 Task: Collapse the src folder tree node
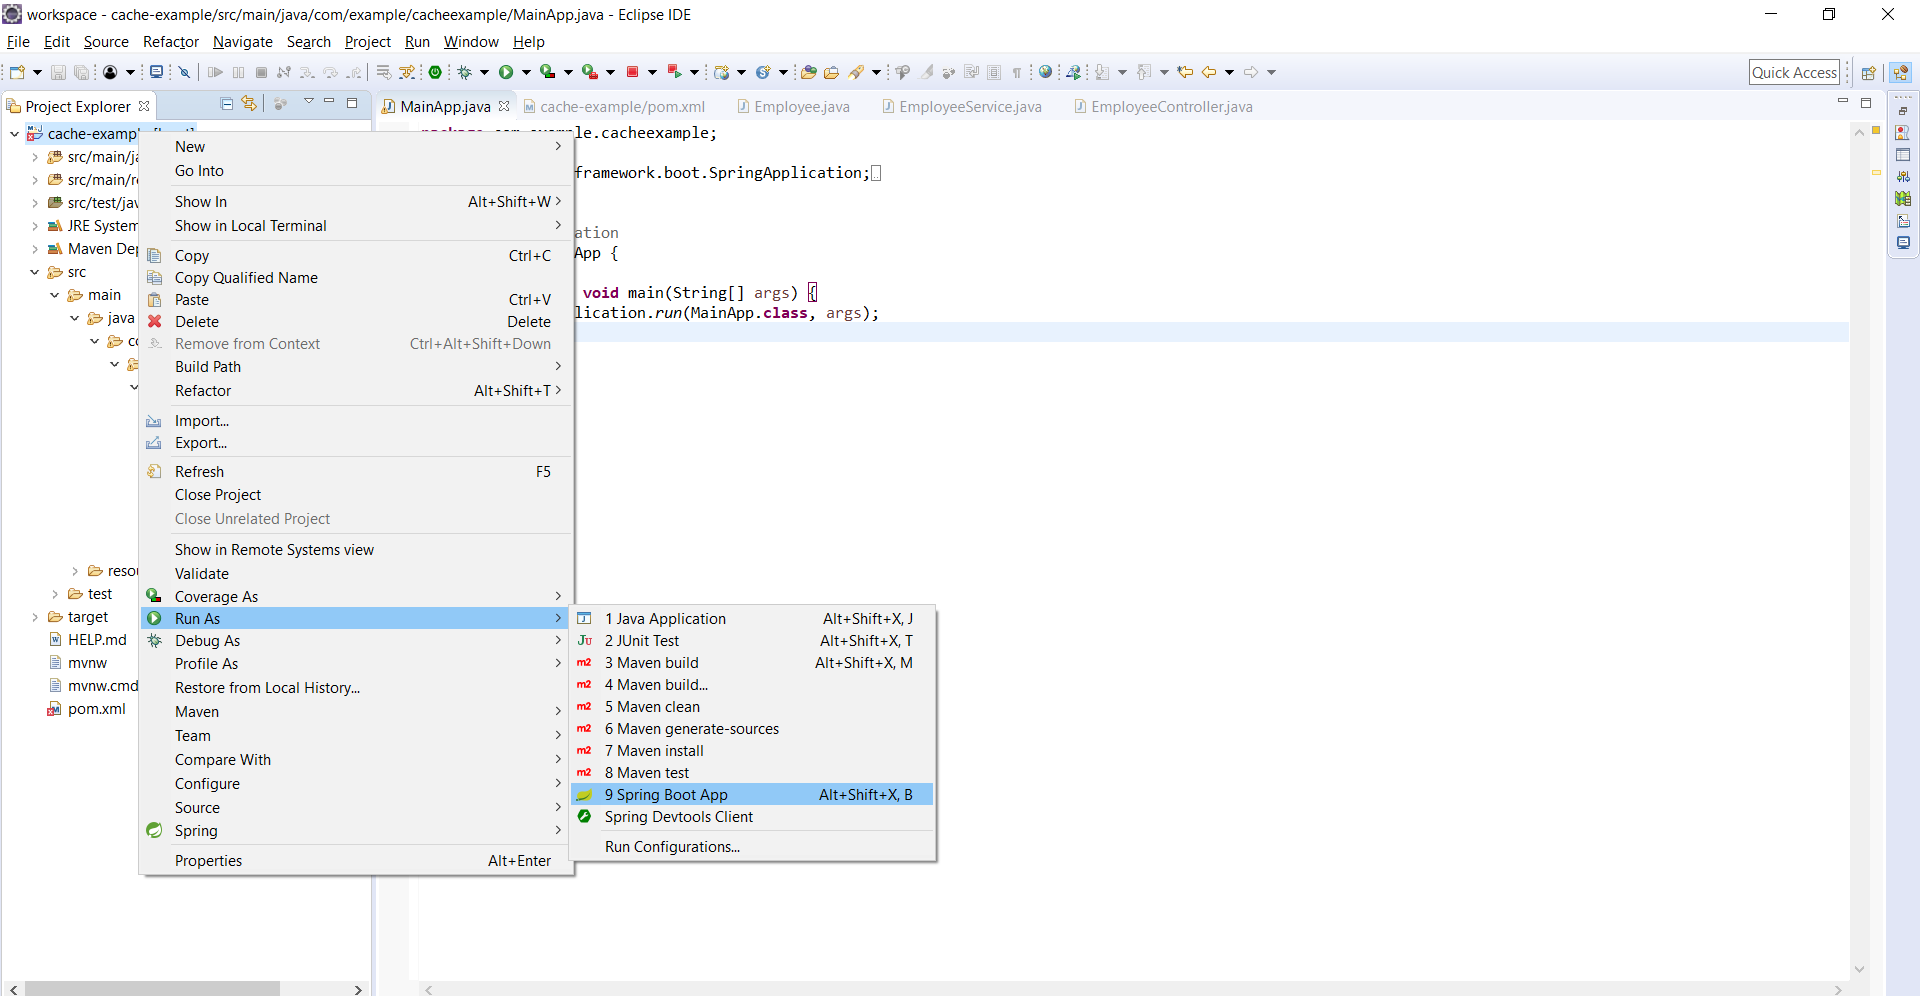click(35, 272)
